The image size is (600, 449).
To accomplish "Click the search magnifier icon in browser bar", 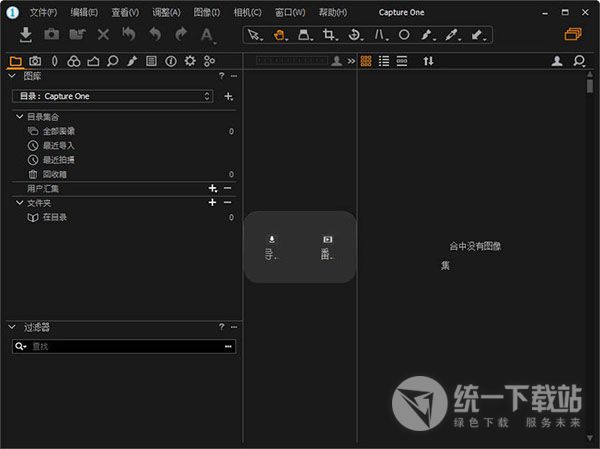I will tap(579, 61).
